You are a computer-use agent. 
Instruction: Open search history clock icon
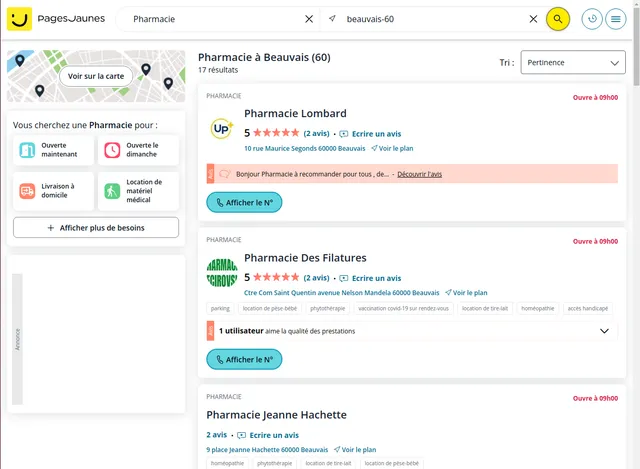click(592, 19)
